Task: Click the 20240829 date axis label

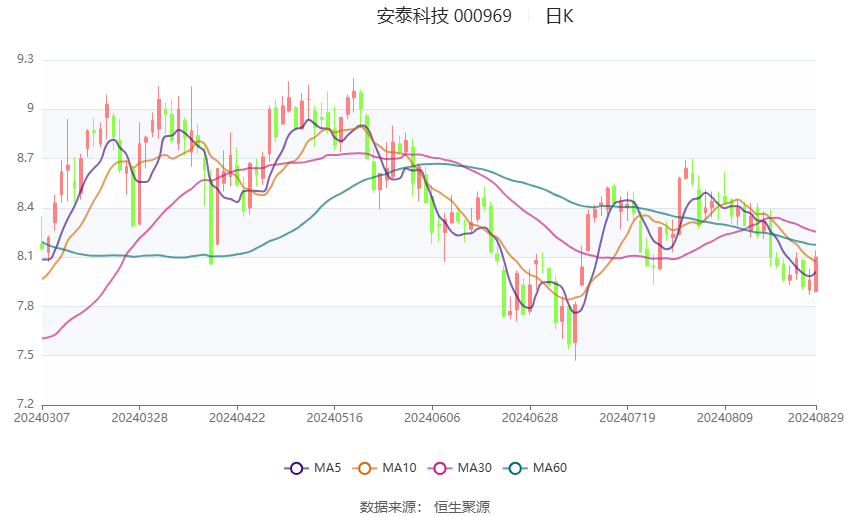Action: [816, 418]
